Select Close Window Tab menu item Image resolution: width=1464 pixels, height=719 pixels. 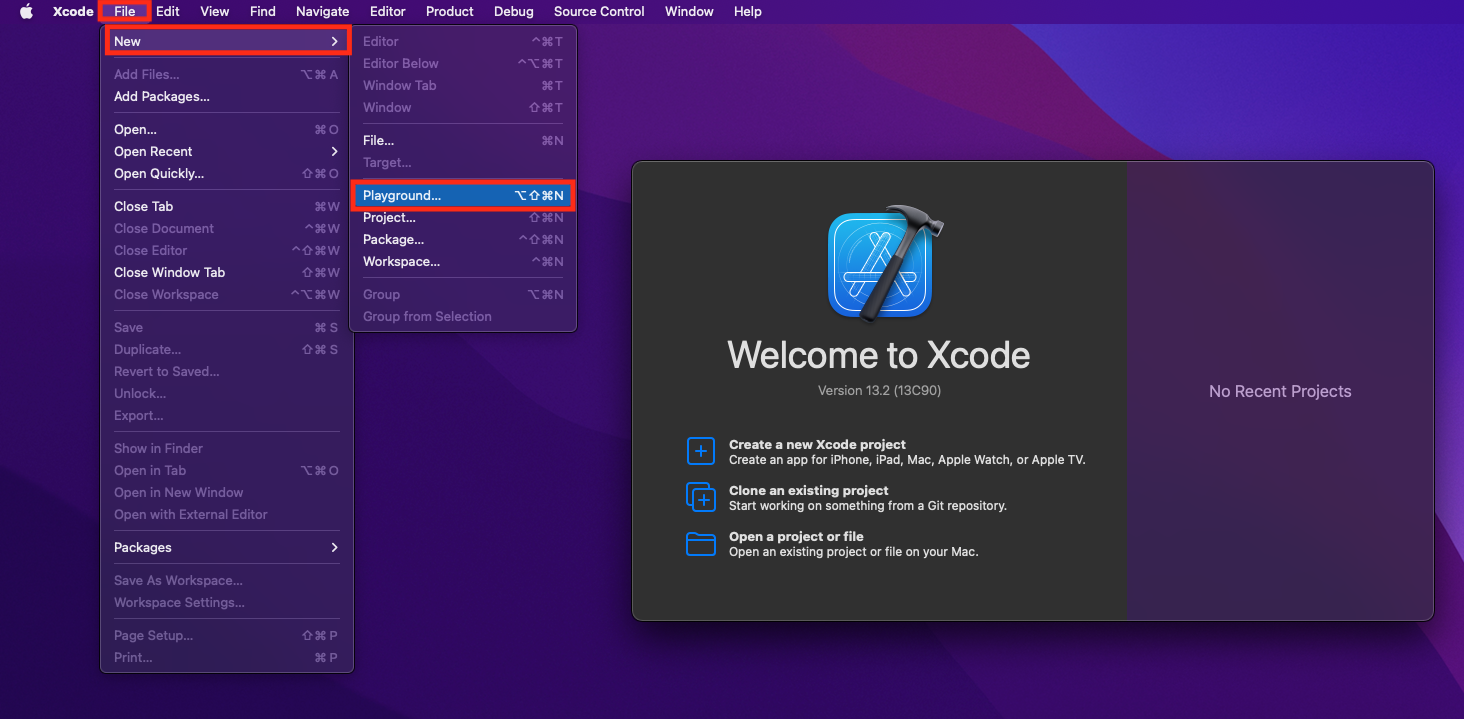169,272
